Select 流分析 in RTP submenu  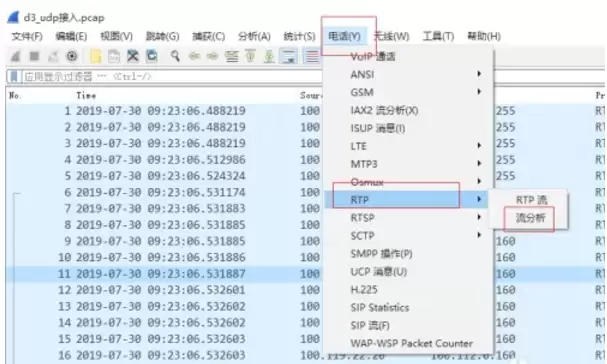pos(530,218)
